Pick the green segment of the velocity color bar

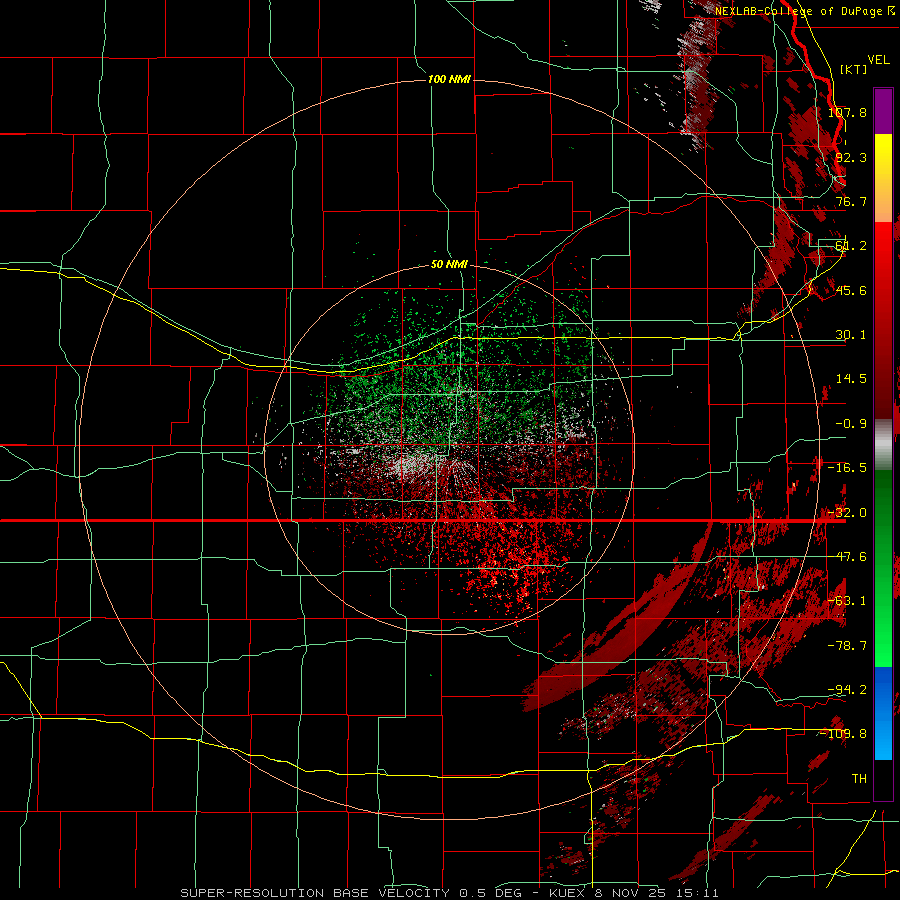(883, 568)
